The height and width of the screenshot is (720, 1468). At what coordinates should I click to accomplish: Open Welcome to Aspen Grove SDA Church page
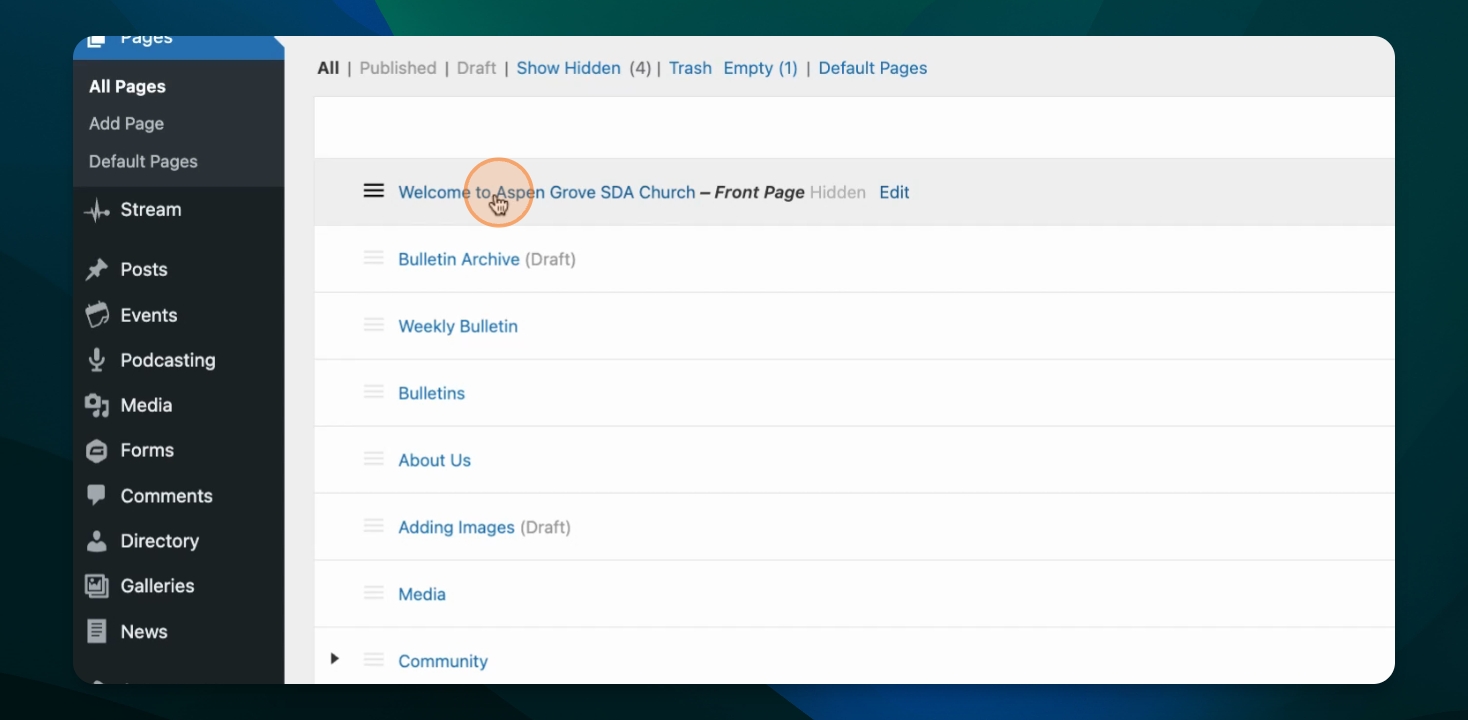pos(547,192)
